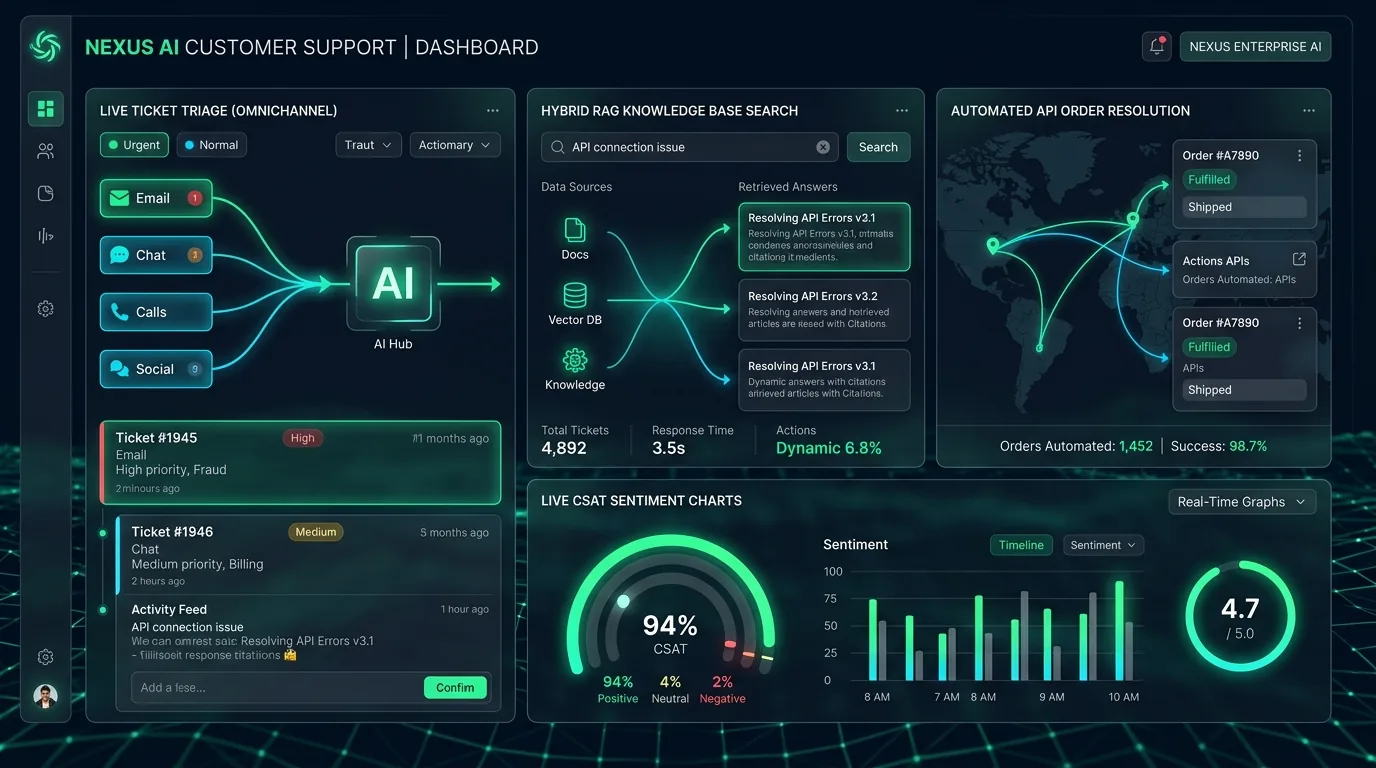Click the NEXUS ENTERPRISE AI button

tap(1255, 46)
